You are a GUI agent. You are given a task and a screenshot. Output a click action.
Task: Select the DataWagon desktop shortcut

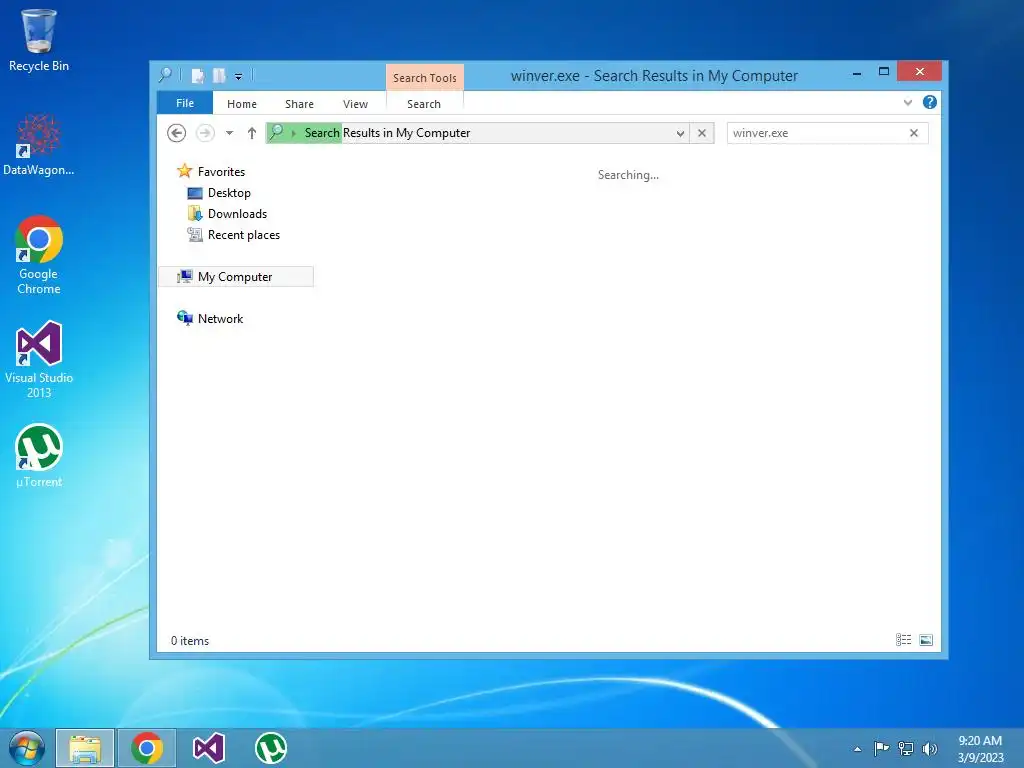tap(39, 145)
